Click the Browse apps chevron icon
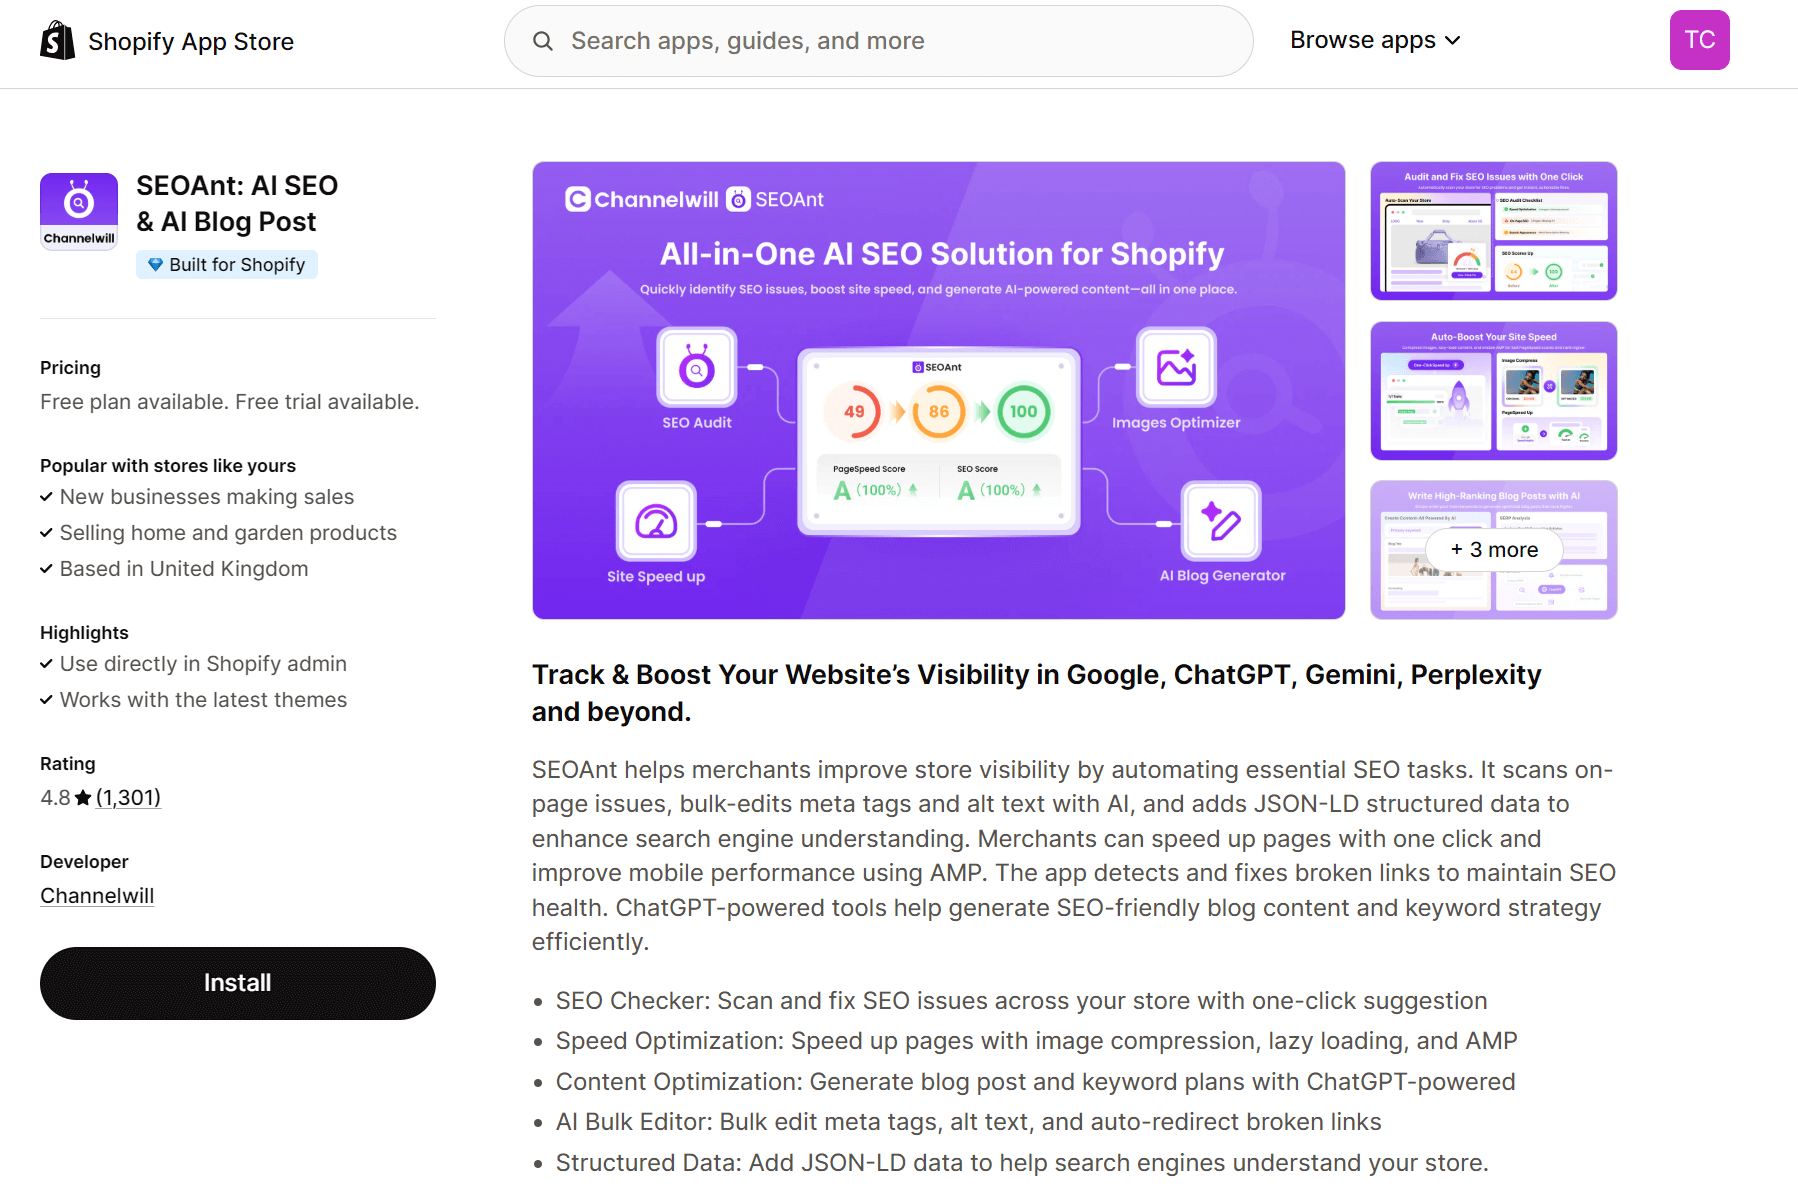The height and width of the screenshot is (1200, 1798). tap(1452, 40)
